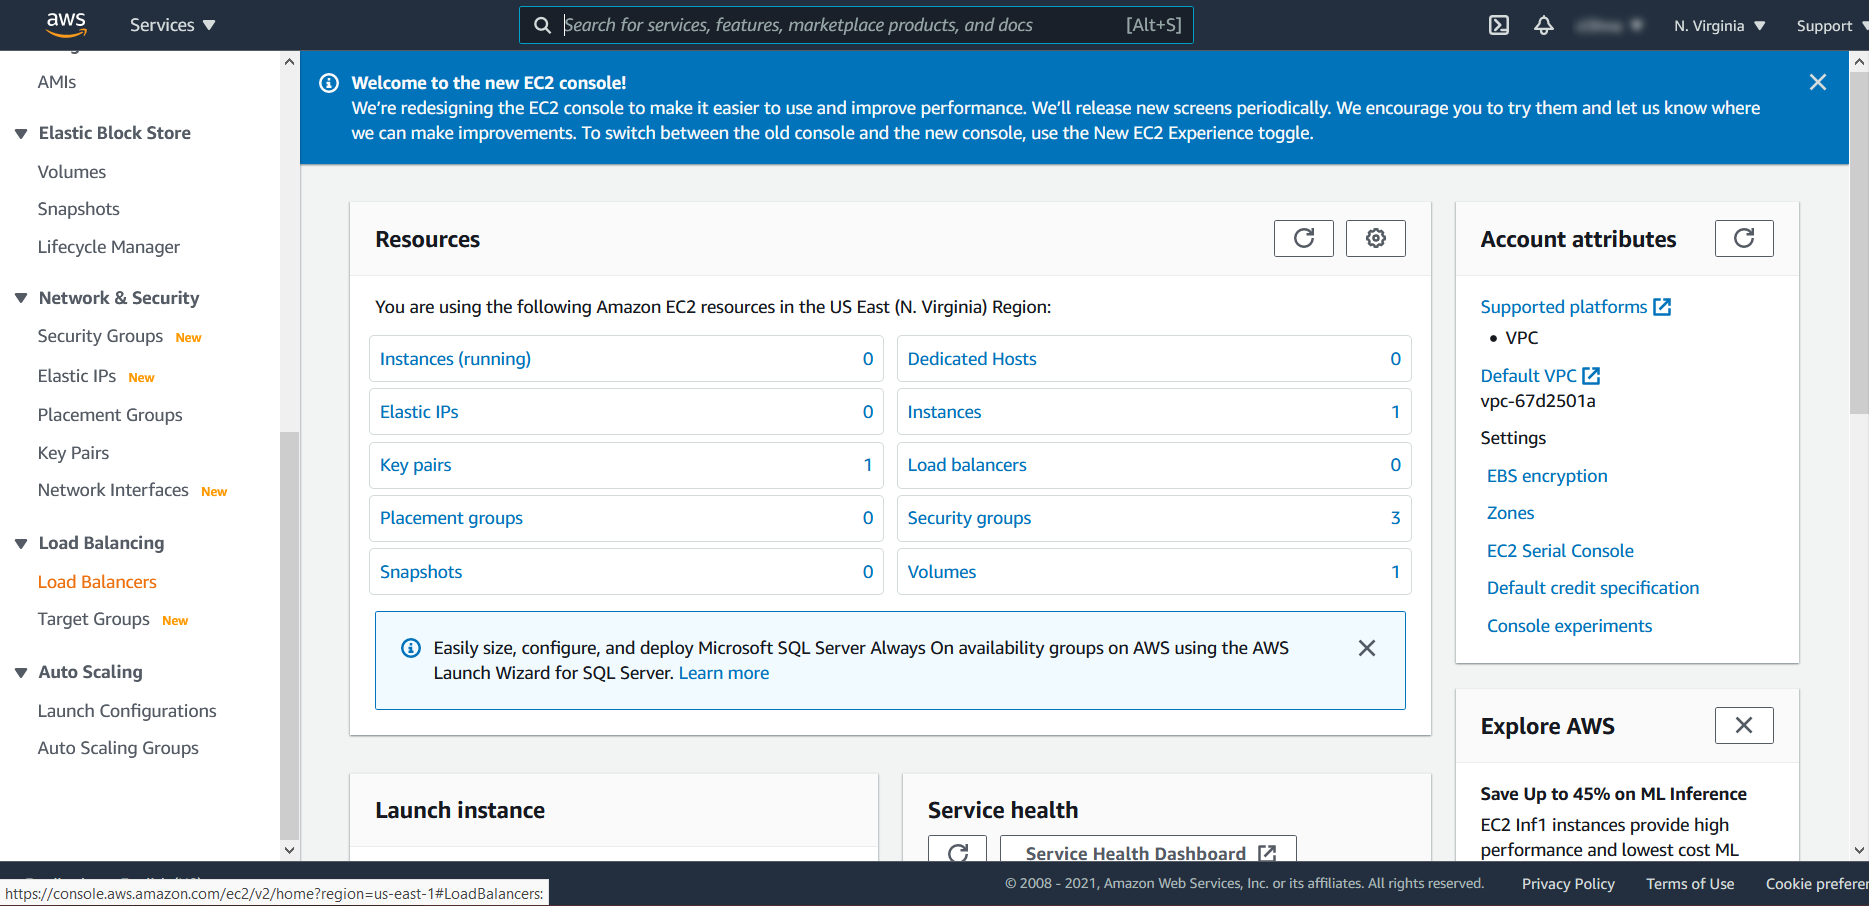Image resolution: width=1869 pixels, height=906 pixels.
Task: Dismiss the EC2 console welcome banner
Action: tap(1818, 82)
